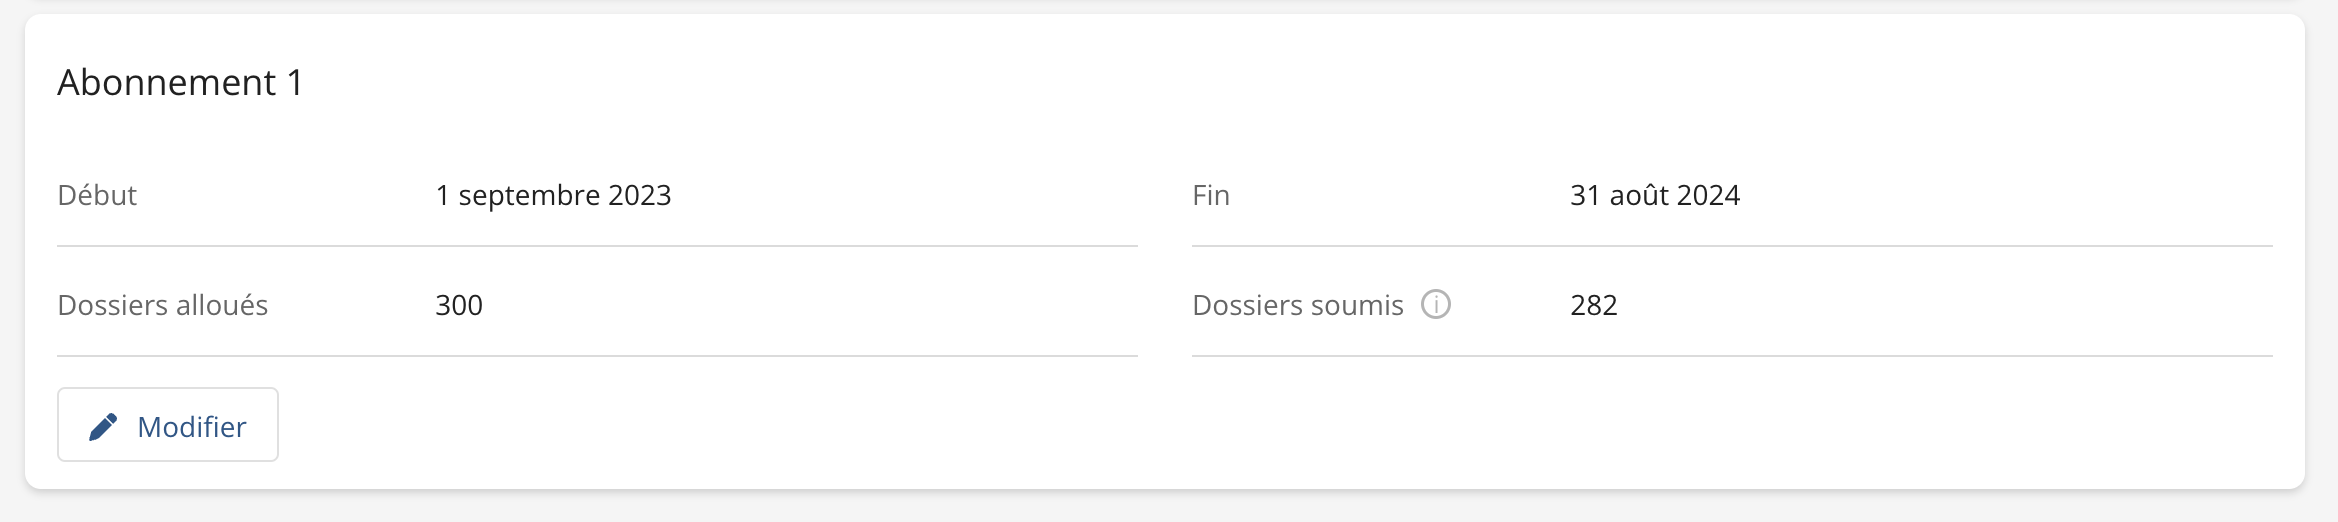Click the divider line under the Fin row
The width and height of the screenshot is (2338, 522).
click(1732, 246)
